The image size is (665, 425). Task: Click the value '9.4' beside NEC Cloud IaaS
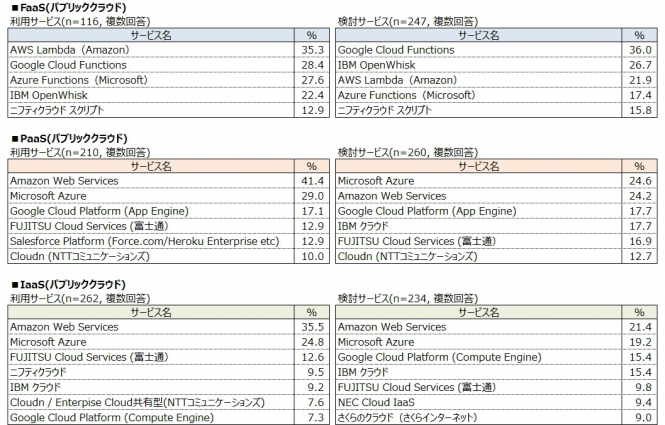tap(643, 403)
